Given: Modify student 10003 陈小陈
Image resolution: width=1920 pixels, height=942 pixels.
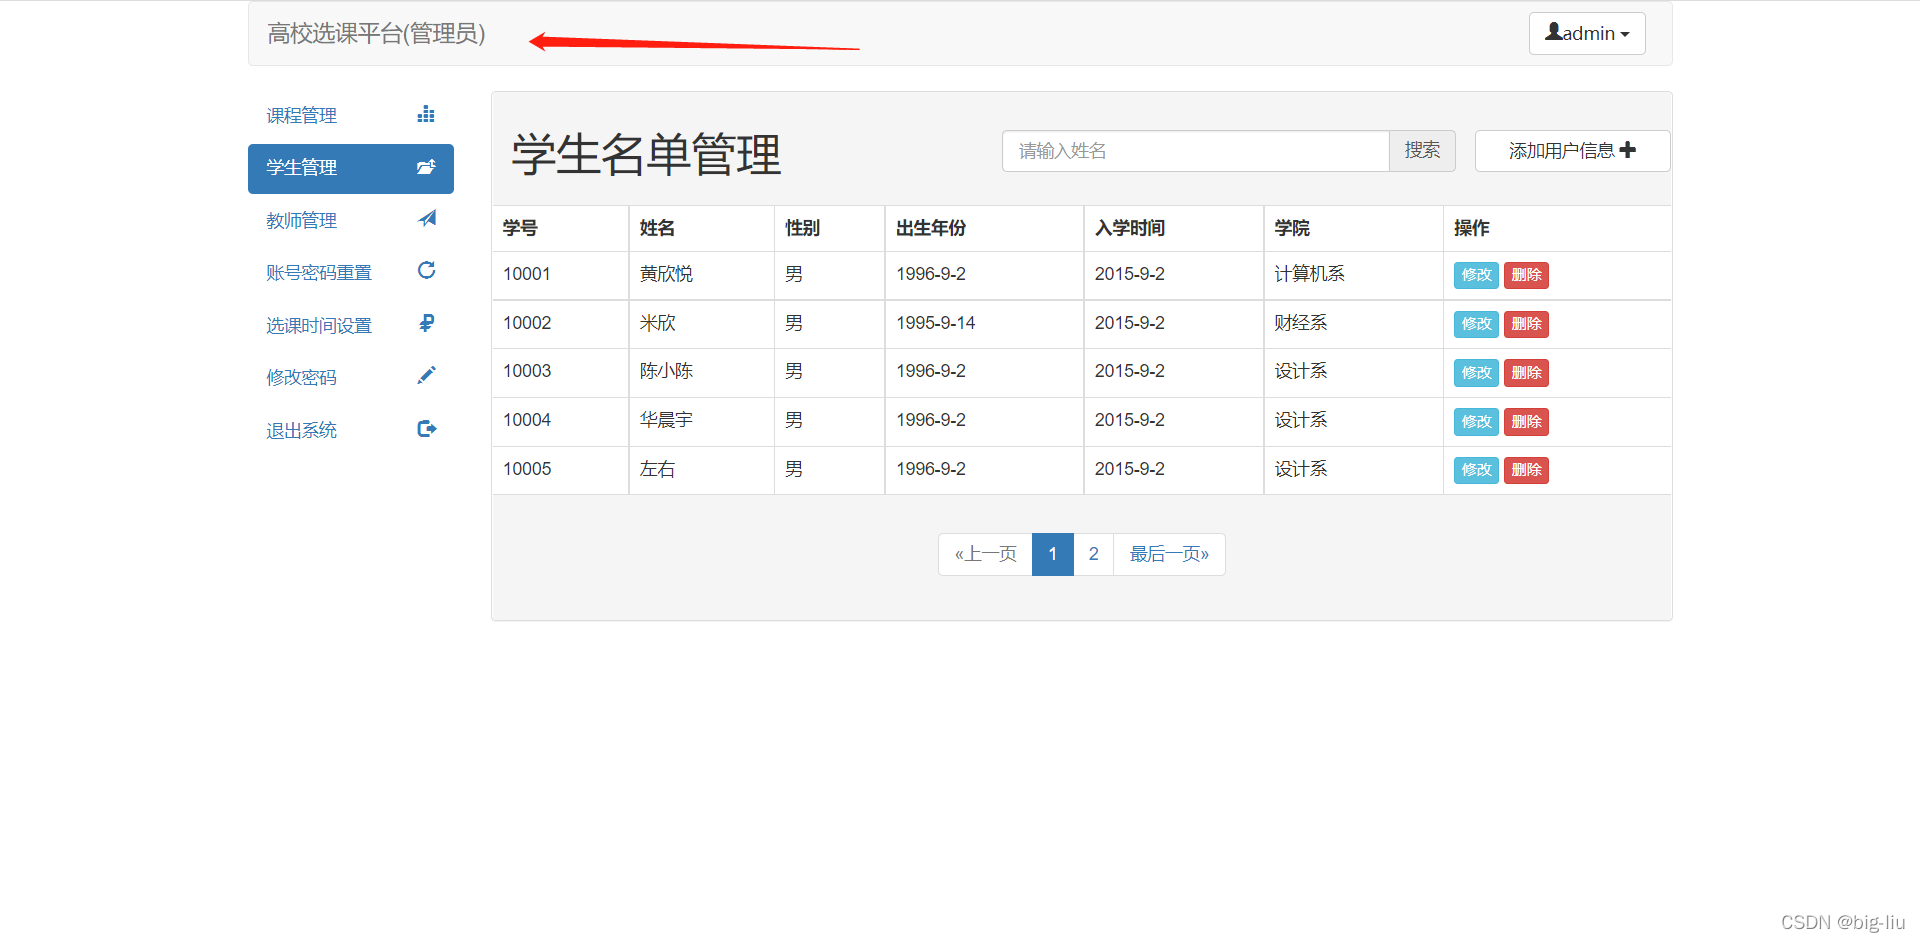Looking at the screenshot, I should (x=1476, y=373).
